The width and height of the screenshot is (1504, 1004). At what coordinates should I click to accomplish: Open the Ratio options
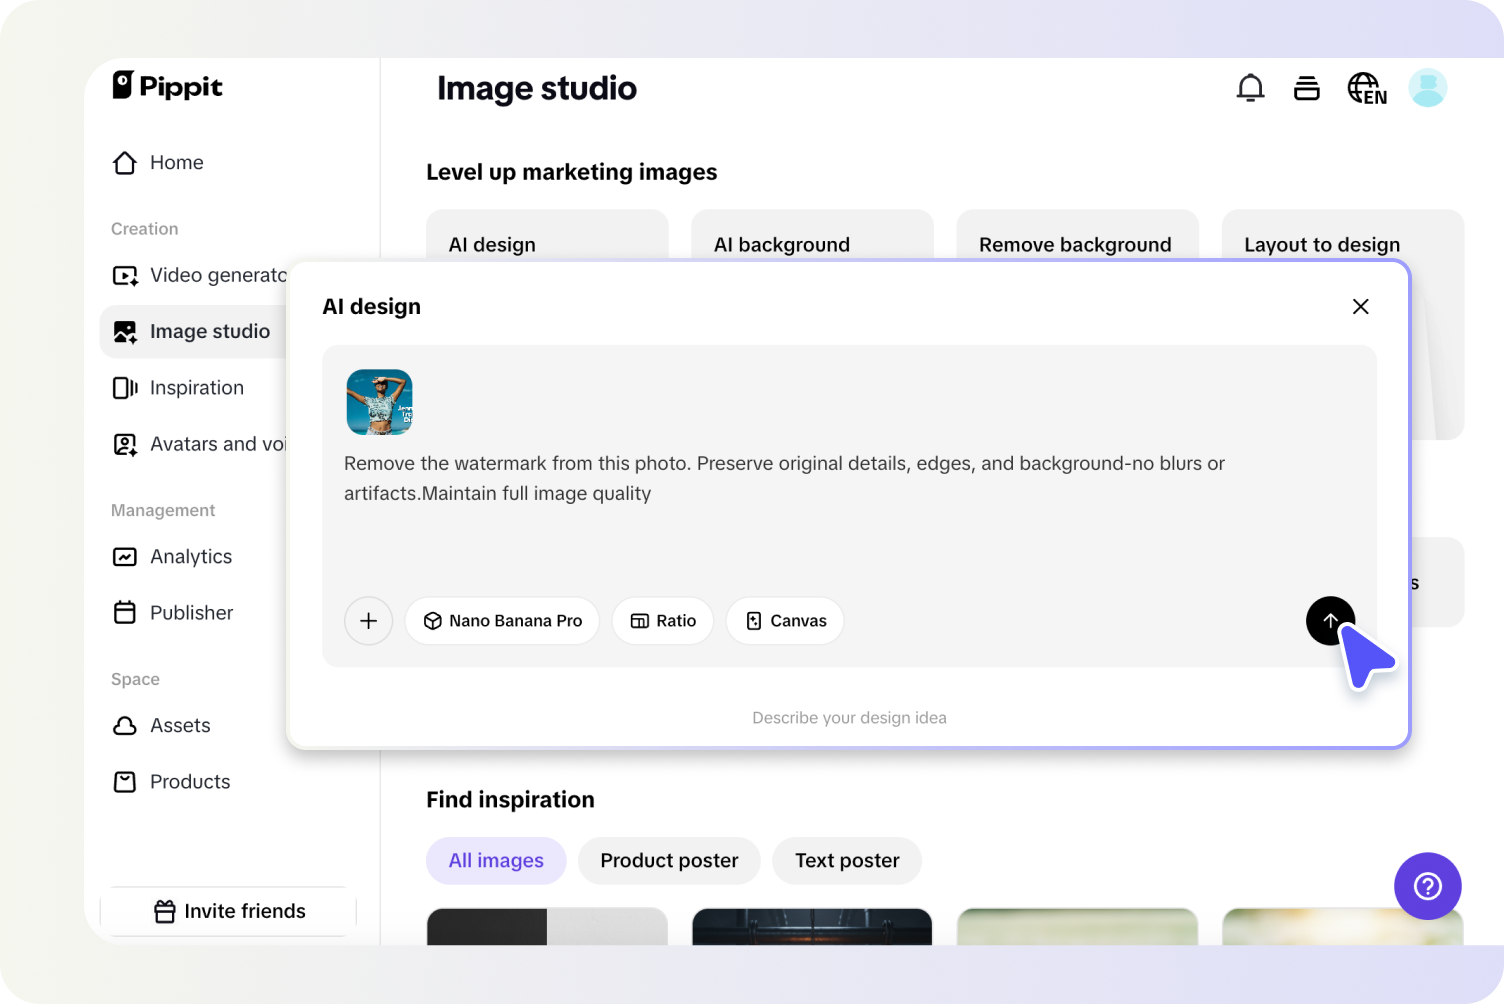coord(662,621)
